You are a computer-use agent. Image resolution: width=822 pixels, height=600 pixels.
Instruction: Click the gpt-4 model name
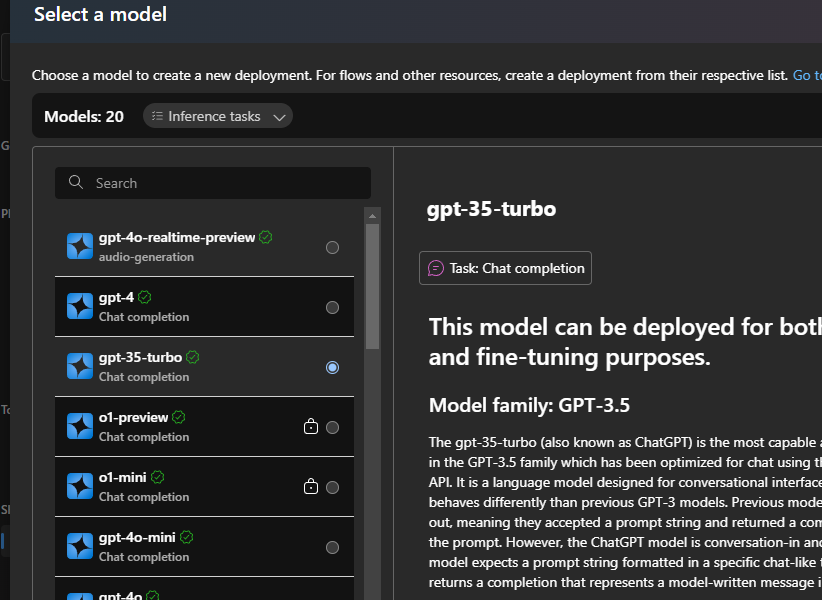click(116, 298)
